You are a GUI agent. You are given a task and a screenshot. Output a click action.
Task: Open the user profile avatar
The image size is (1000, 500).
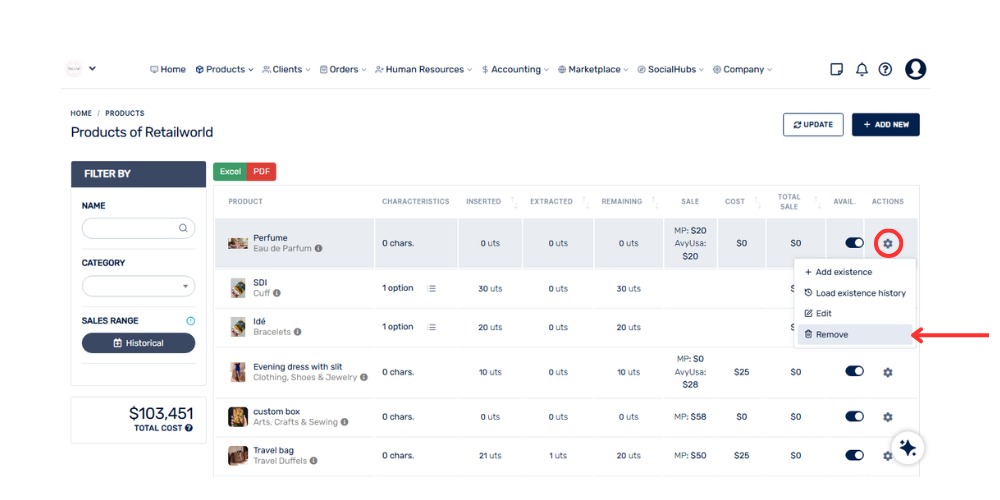[915, 69]
